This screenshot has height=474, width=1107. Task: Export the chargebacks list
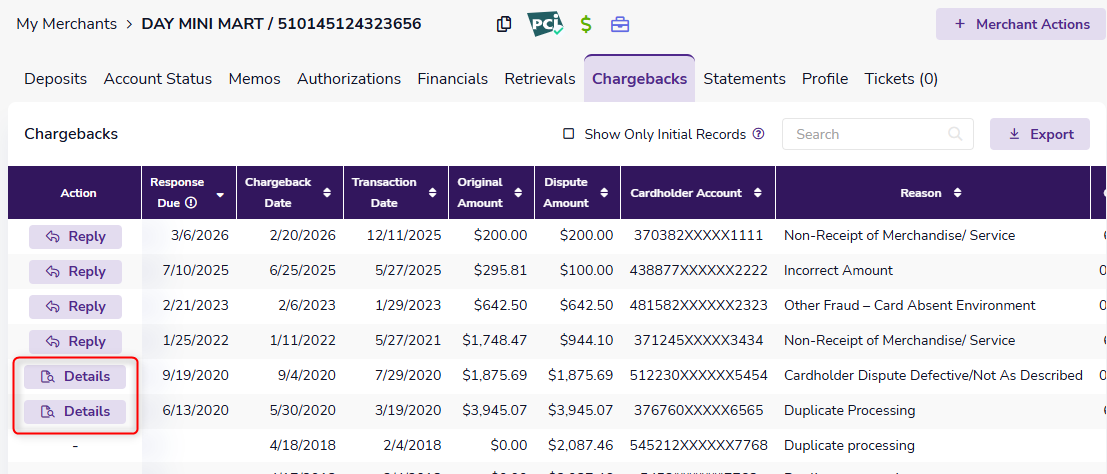tap(1040, 134)
